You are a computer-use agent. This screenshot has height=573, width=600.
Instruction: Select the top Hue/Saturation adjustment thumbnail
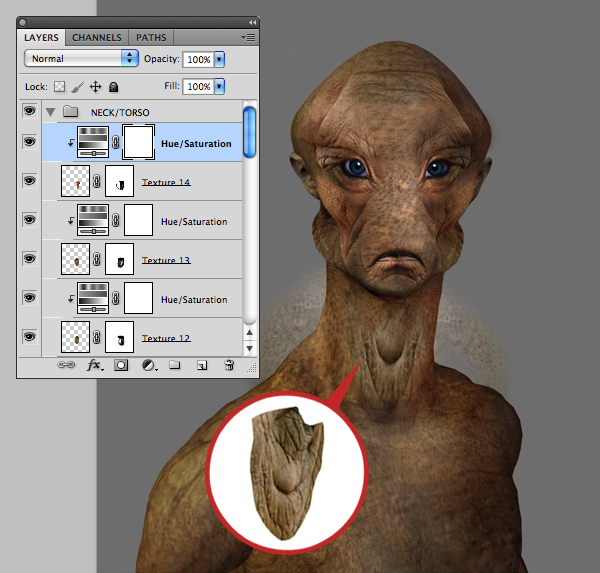(93, 142)
